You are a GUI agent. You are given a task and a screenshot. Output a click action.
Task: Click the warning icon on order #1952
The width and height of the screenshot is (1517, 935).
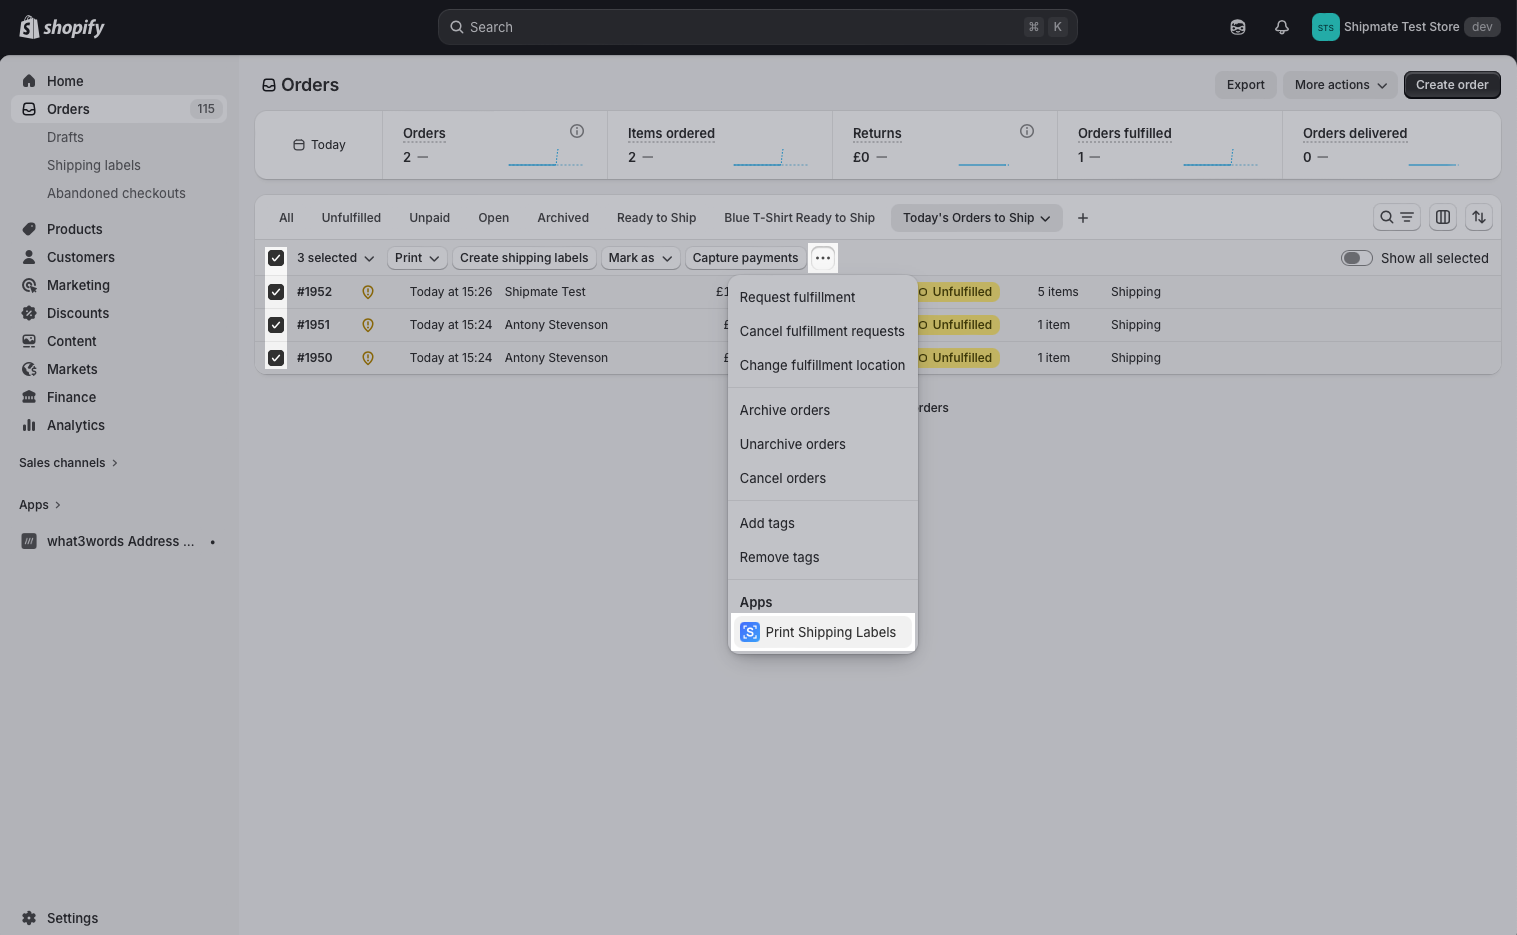coord(368,292)
